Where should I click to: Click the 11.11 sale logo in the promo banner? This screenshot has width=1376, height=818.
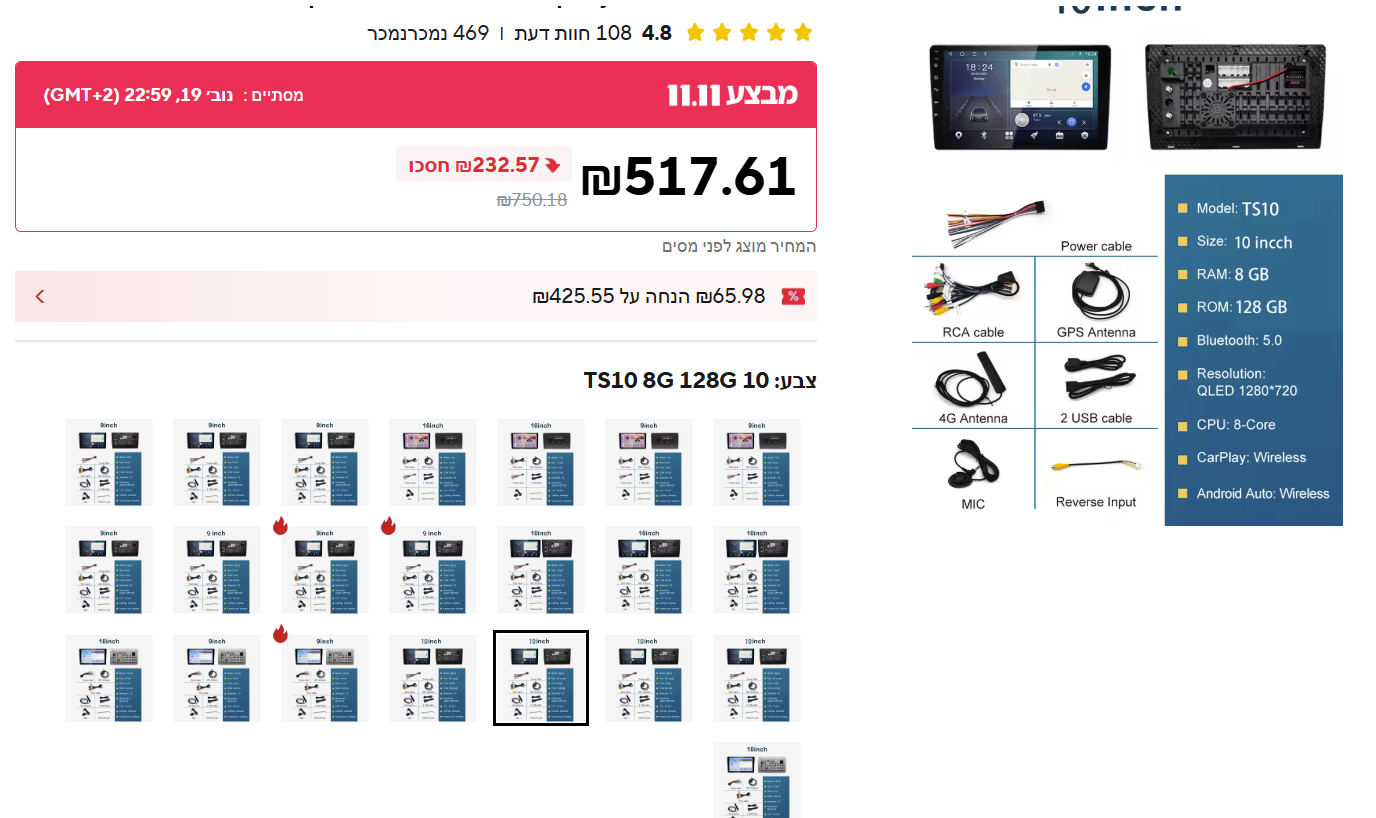click(x=733, y=94)
